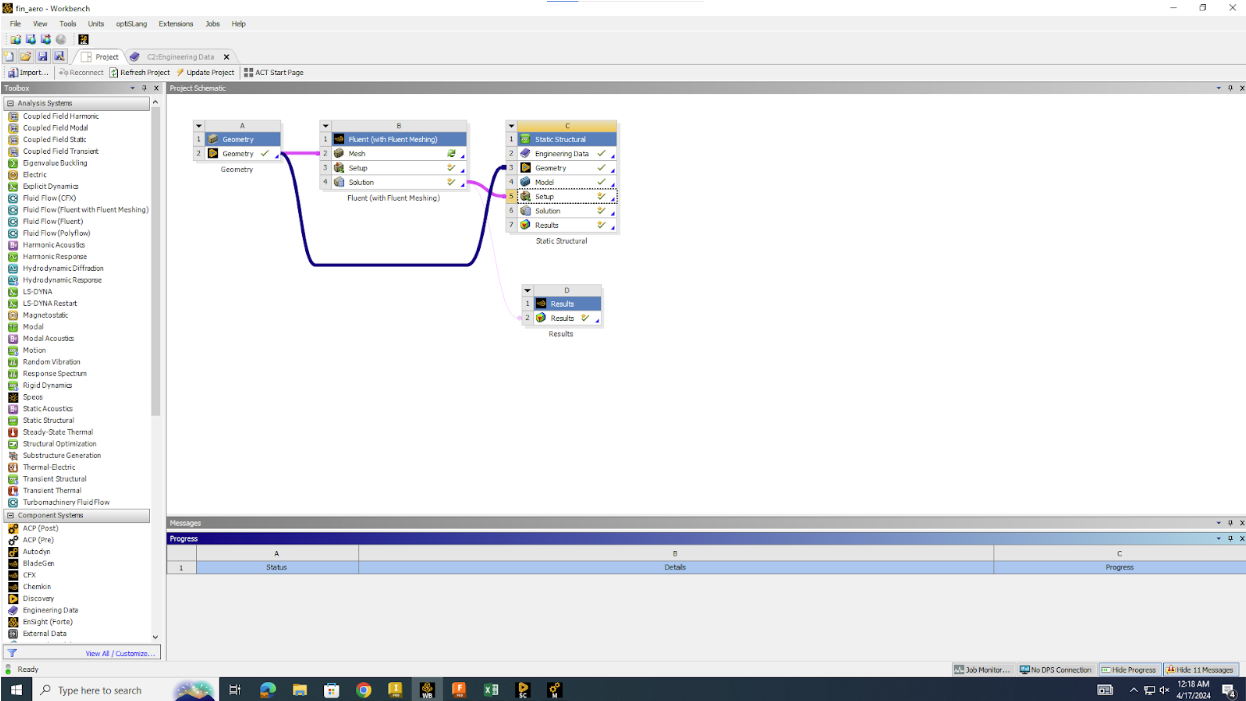Select Static Structural in Toolbox list
This screenshot has height=701, width=1246.
[48, 420]
